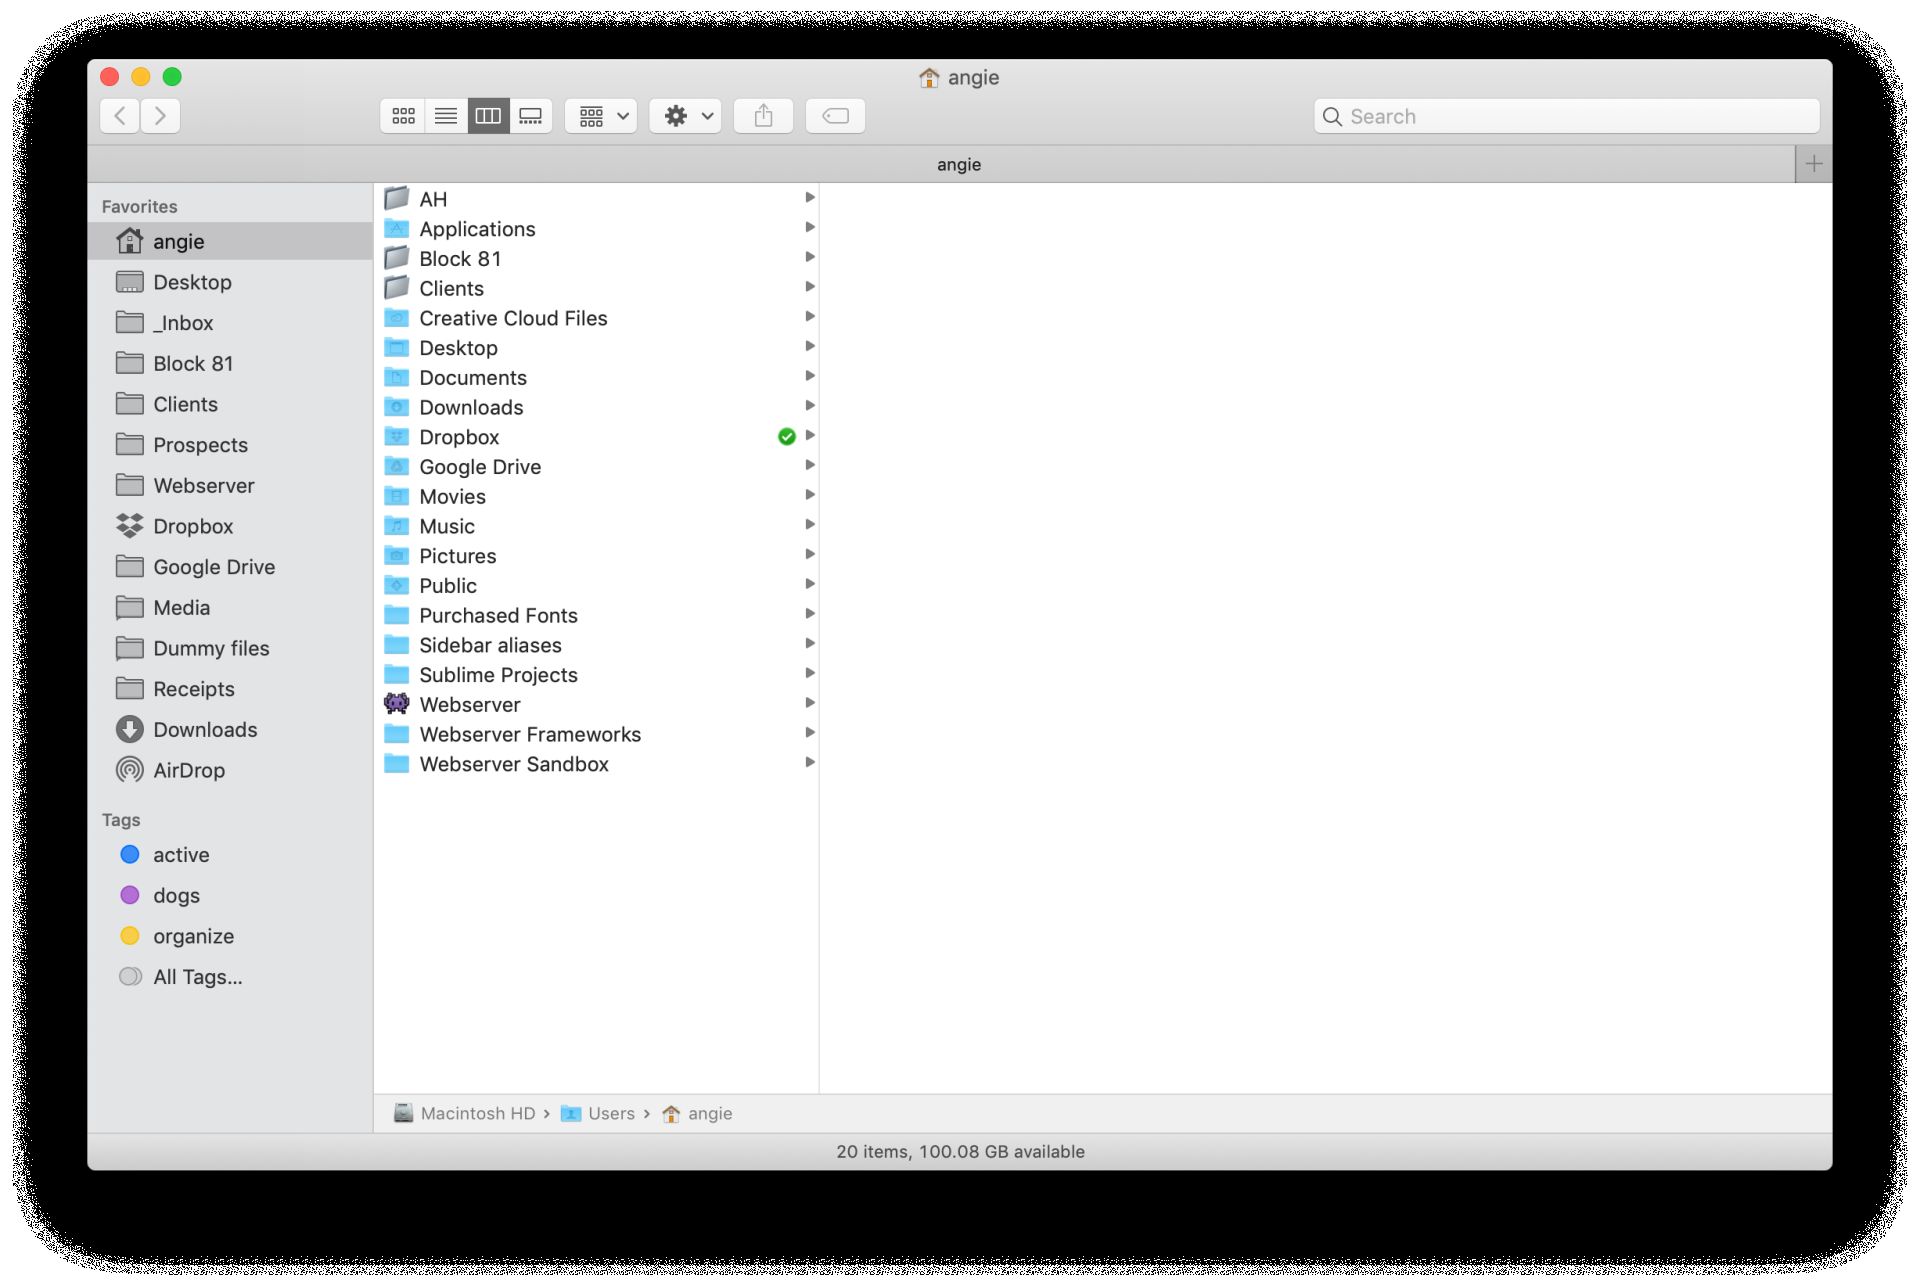The image size is (1920, 1286).
Task: Select column view mode
Action: click(488, 116)
